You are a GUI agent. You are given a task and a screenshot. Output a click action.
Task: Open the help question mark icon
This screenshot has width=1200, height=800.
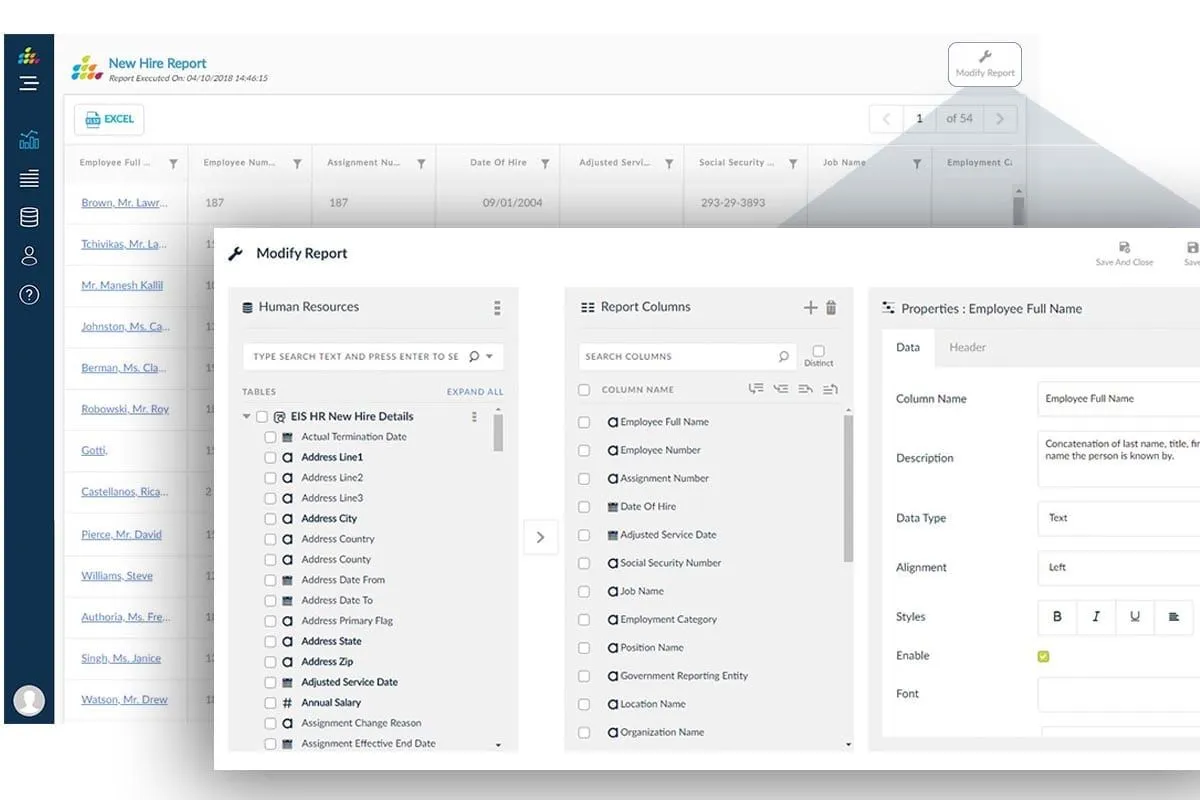(x=29, y=294)
